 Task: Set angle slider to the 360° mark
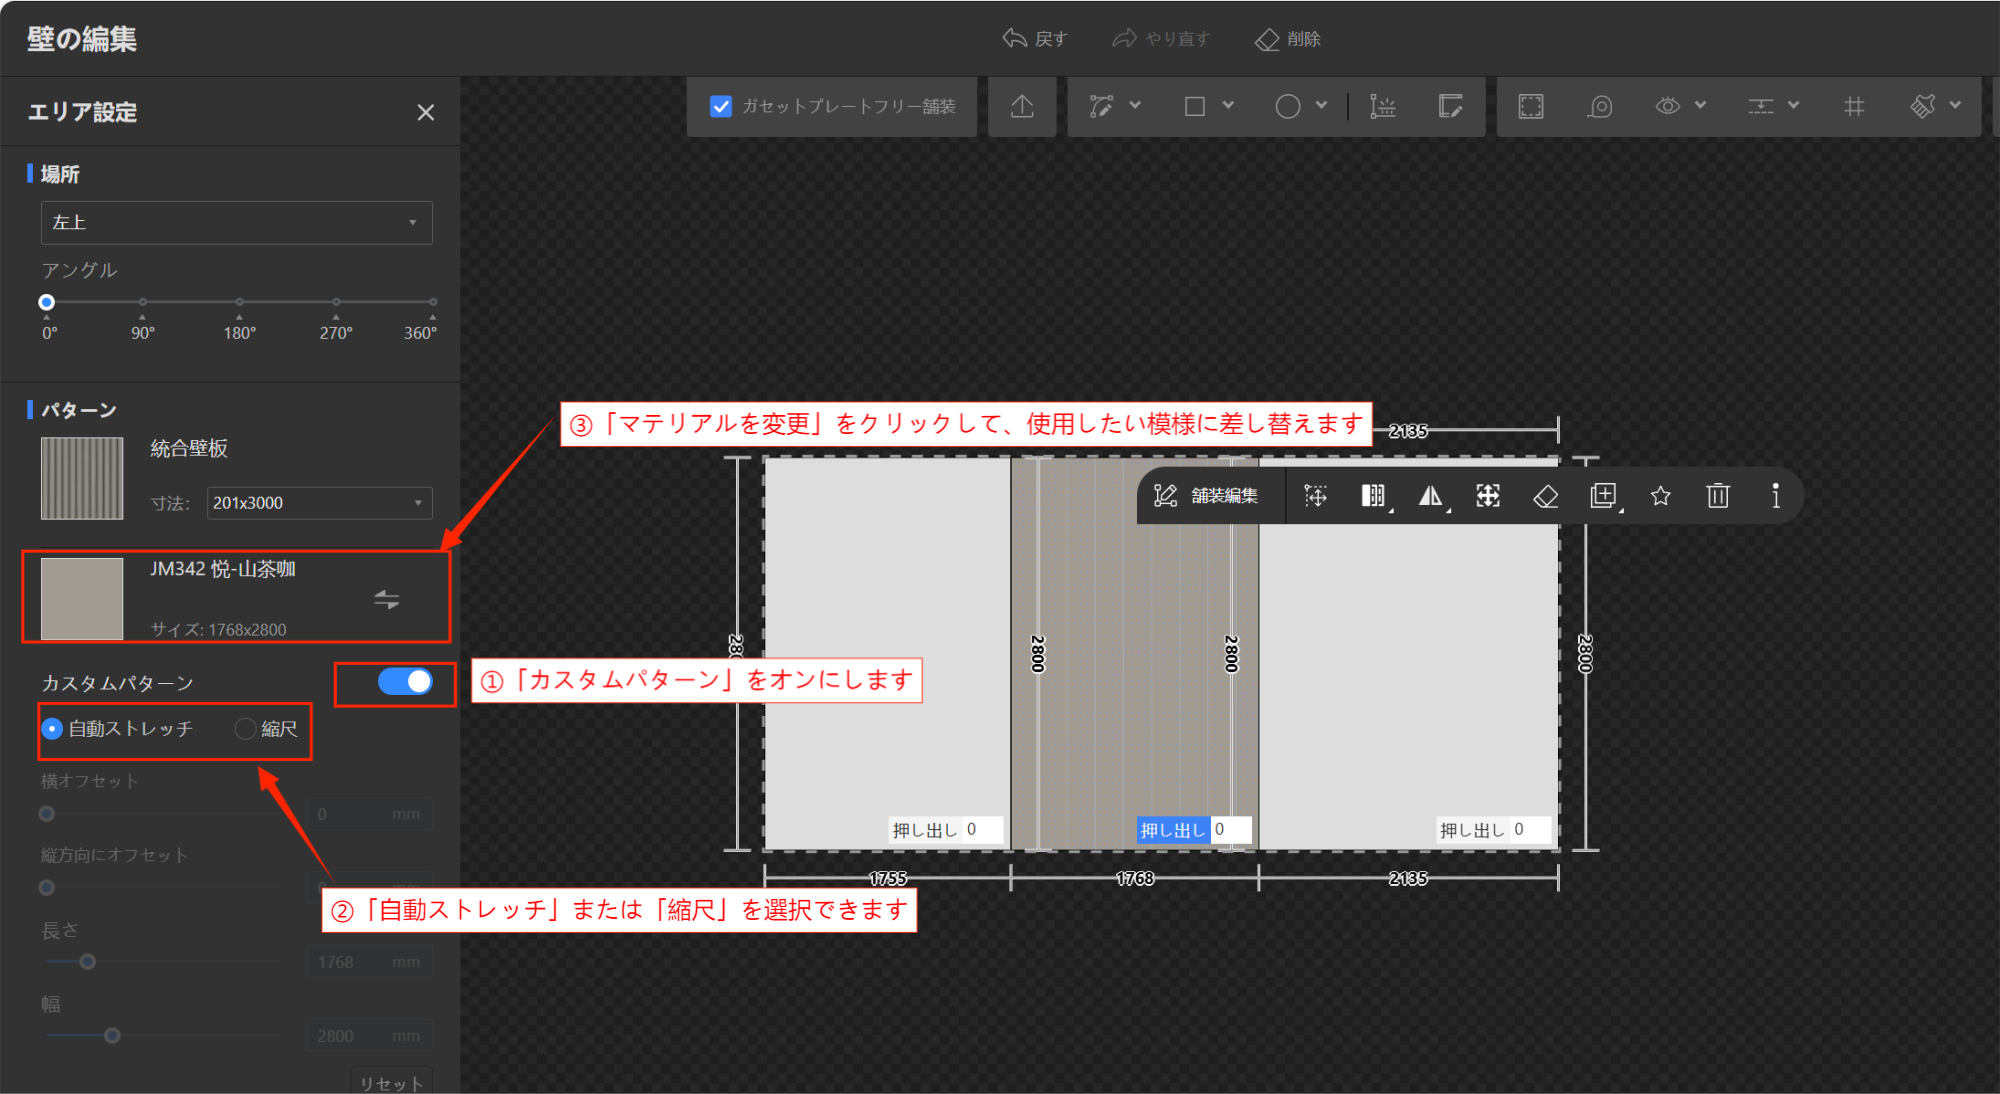click(x=433, y=302)
